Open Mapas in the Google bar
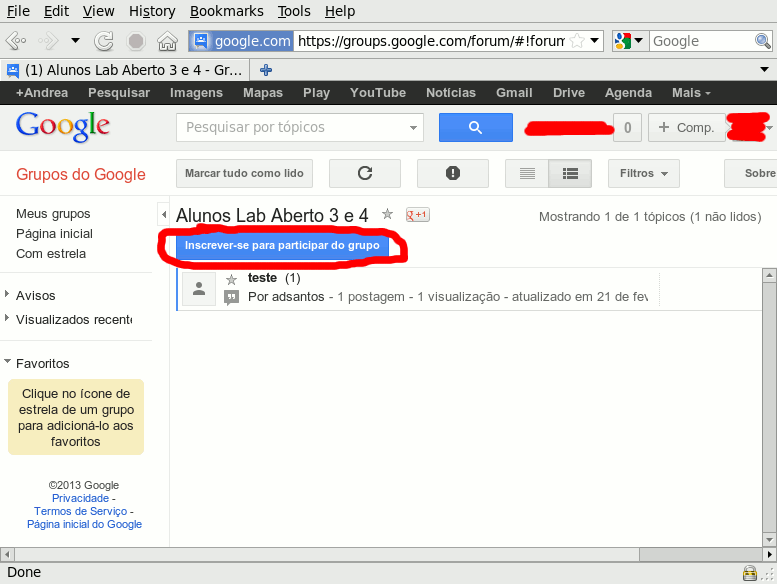777x584 pixels. click(x=263, y=93)
